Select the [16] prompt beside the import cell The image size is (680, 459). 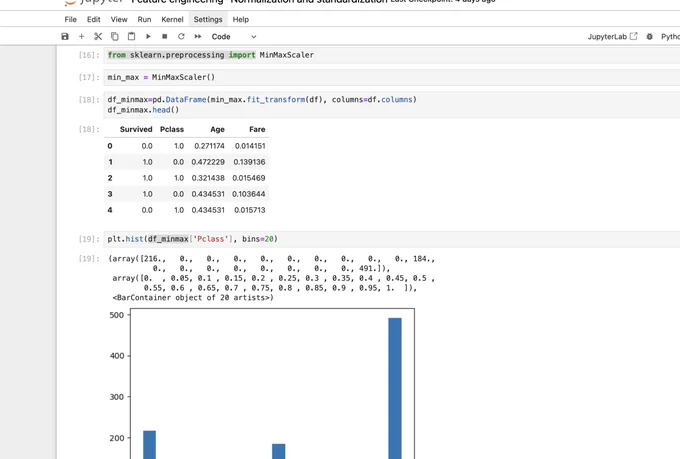(x=89, y=55)
